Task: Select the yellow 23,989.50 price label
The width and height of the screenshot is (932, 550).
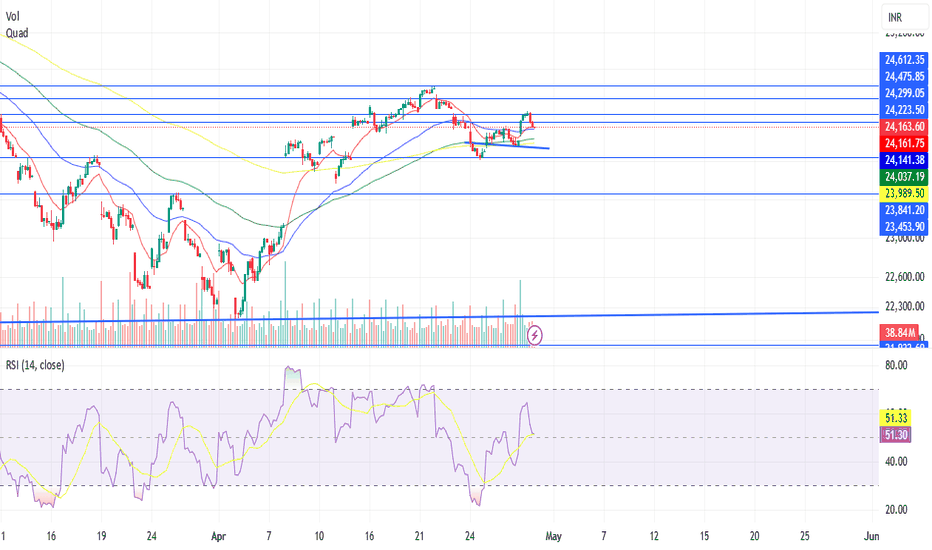Action: point(903,192)
